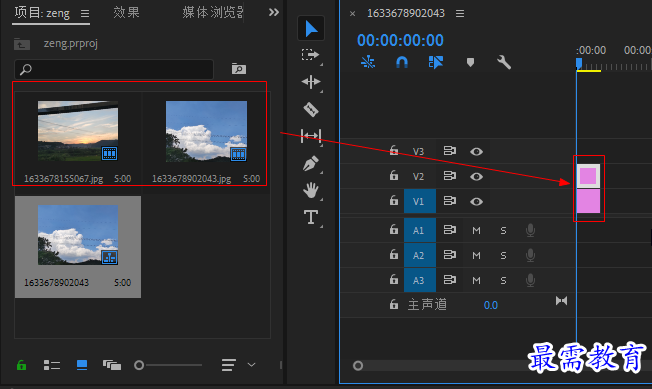Open sort icons menu
Screen dimensions: 652x389
tap(229, 365)
